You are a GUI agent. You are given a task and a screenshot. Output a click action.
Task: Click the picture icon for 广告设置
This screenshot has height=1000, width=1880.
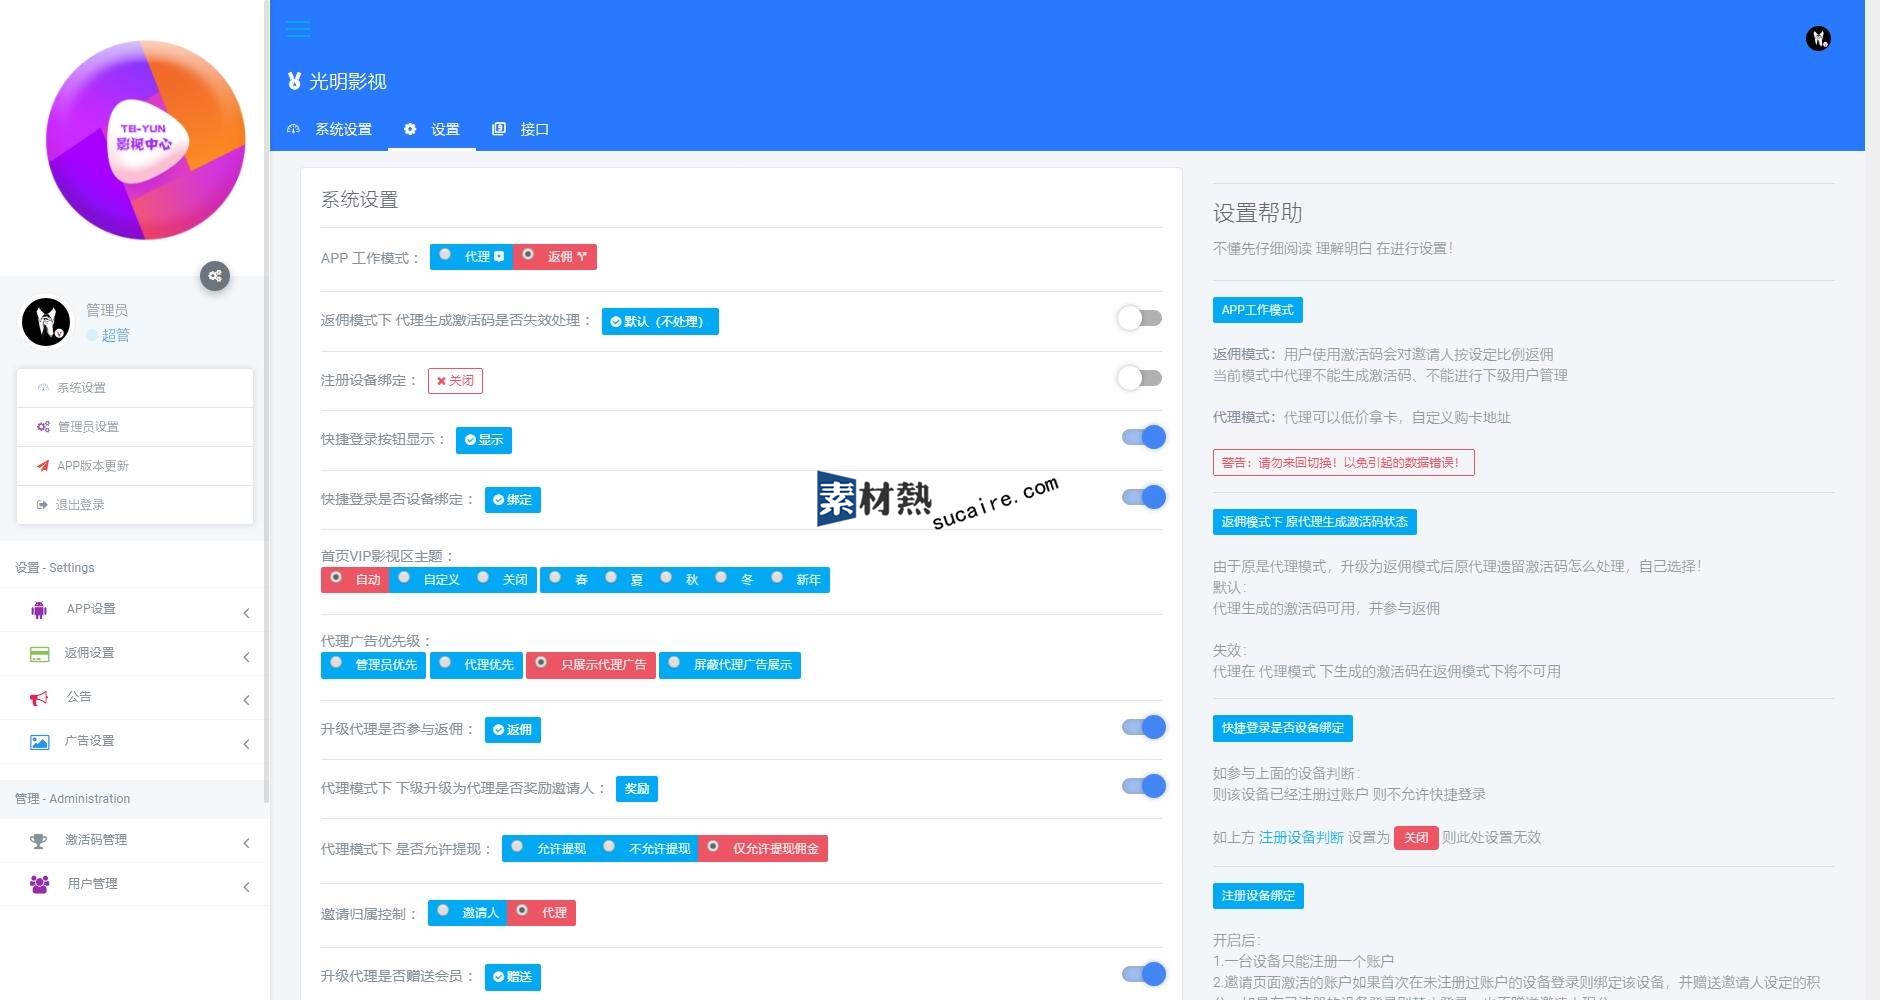(39, 742)
